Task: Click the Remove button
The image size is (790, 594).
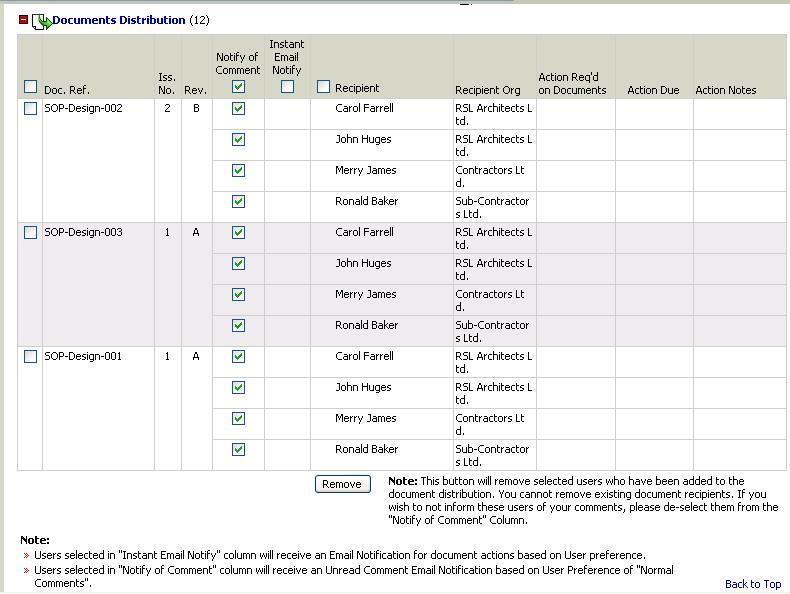Action: click(343, 484)
